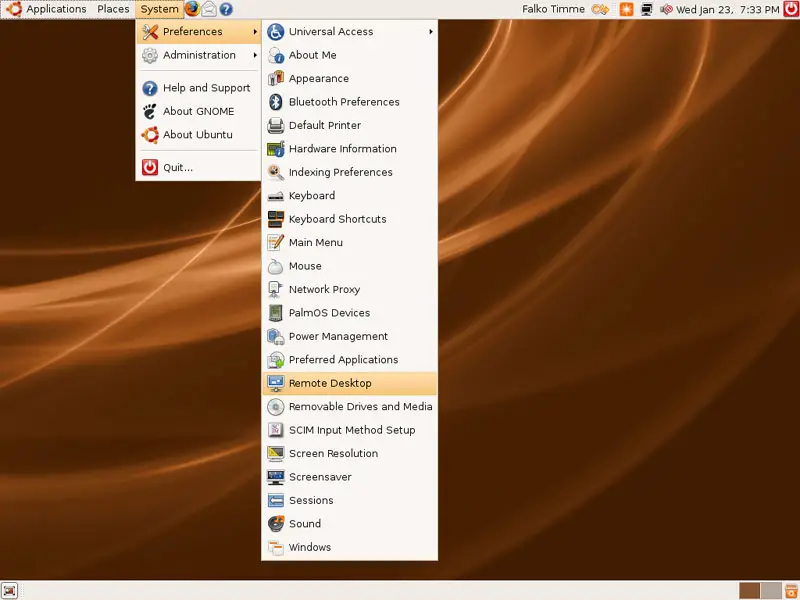
Task: Choose Preferred Applications
Action: click(349, 360)
